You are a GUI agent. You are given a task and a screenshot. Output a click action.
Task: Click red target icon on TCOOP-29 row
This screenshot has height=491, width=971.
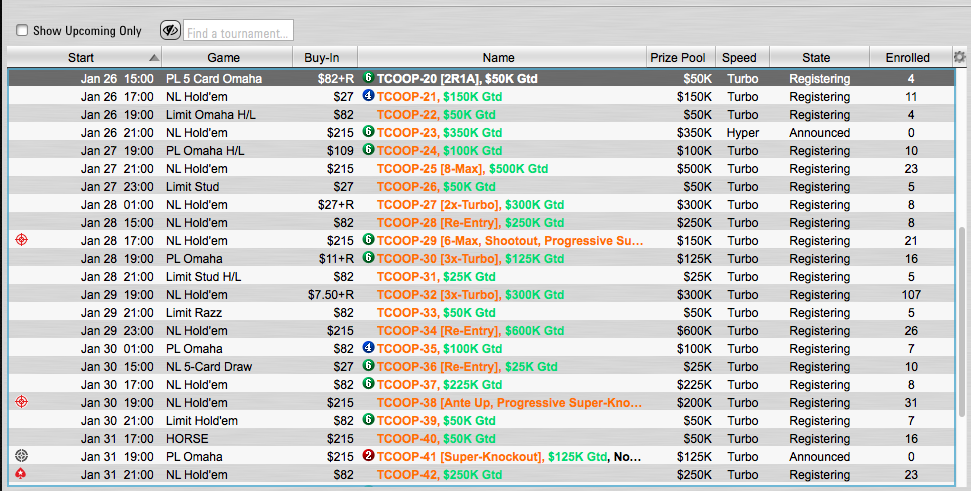tap(22, 241)
